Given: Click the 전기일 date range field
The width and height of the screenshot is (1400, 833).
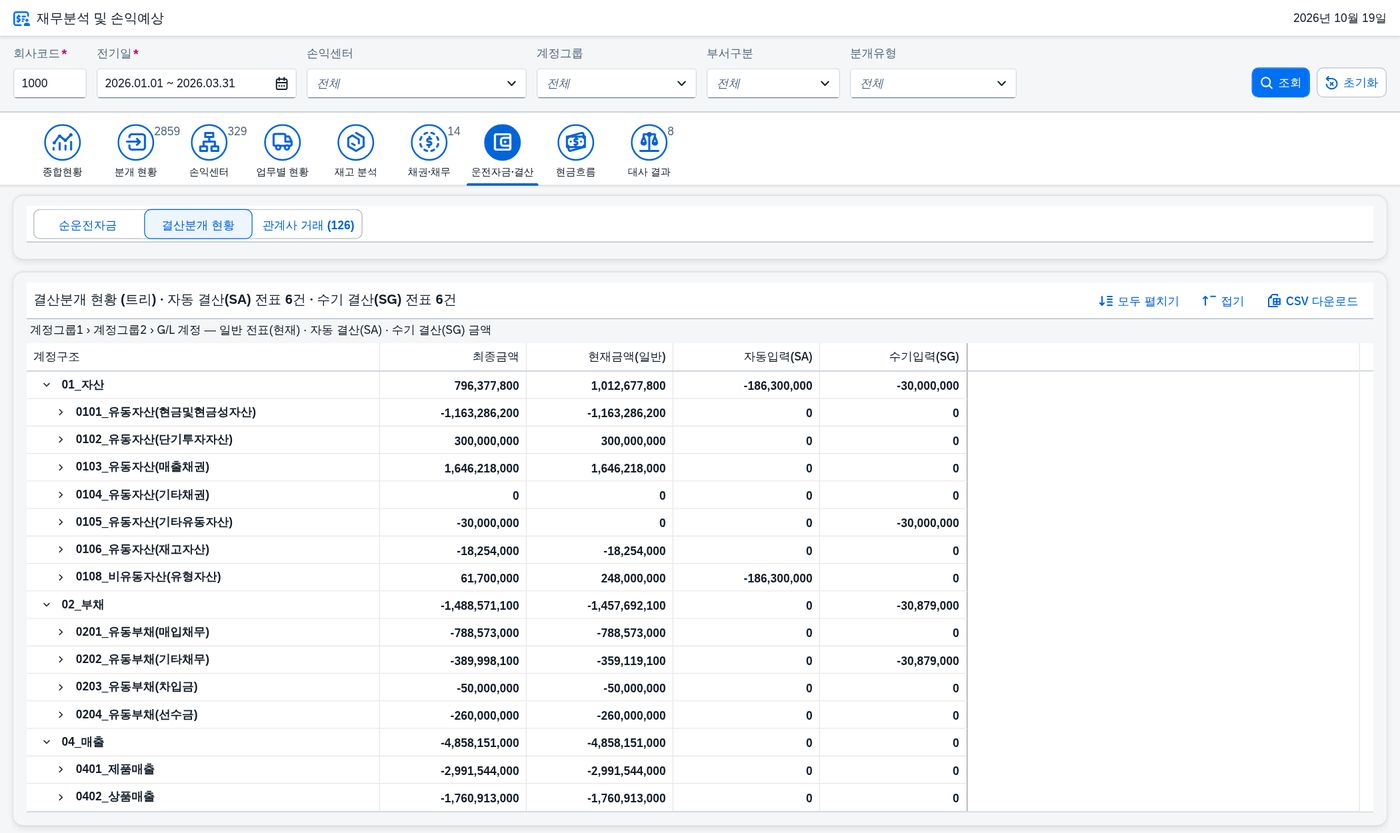Looking at the screenshot, I should [x=196, y=83].
